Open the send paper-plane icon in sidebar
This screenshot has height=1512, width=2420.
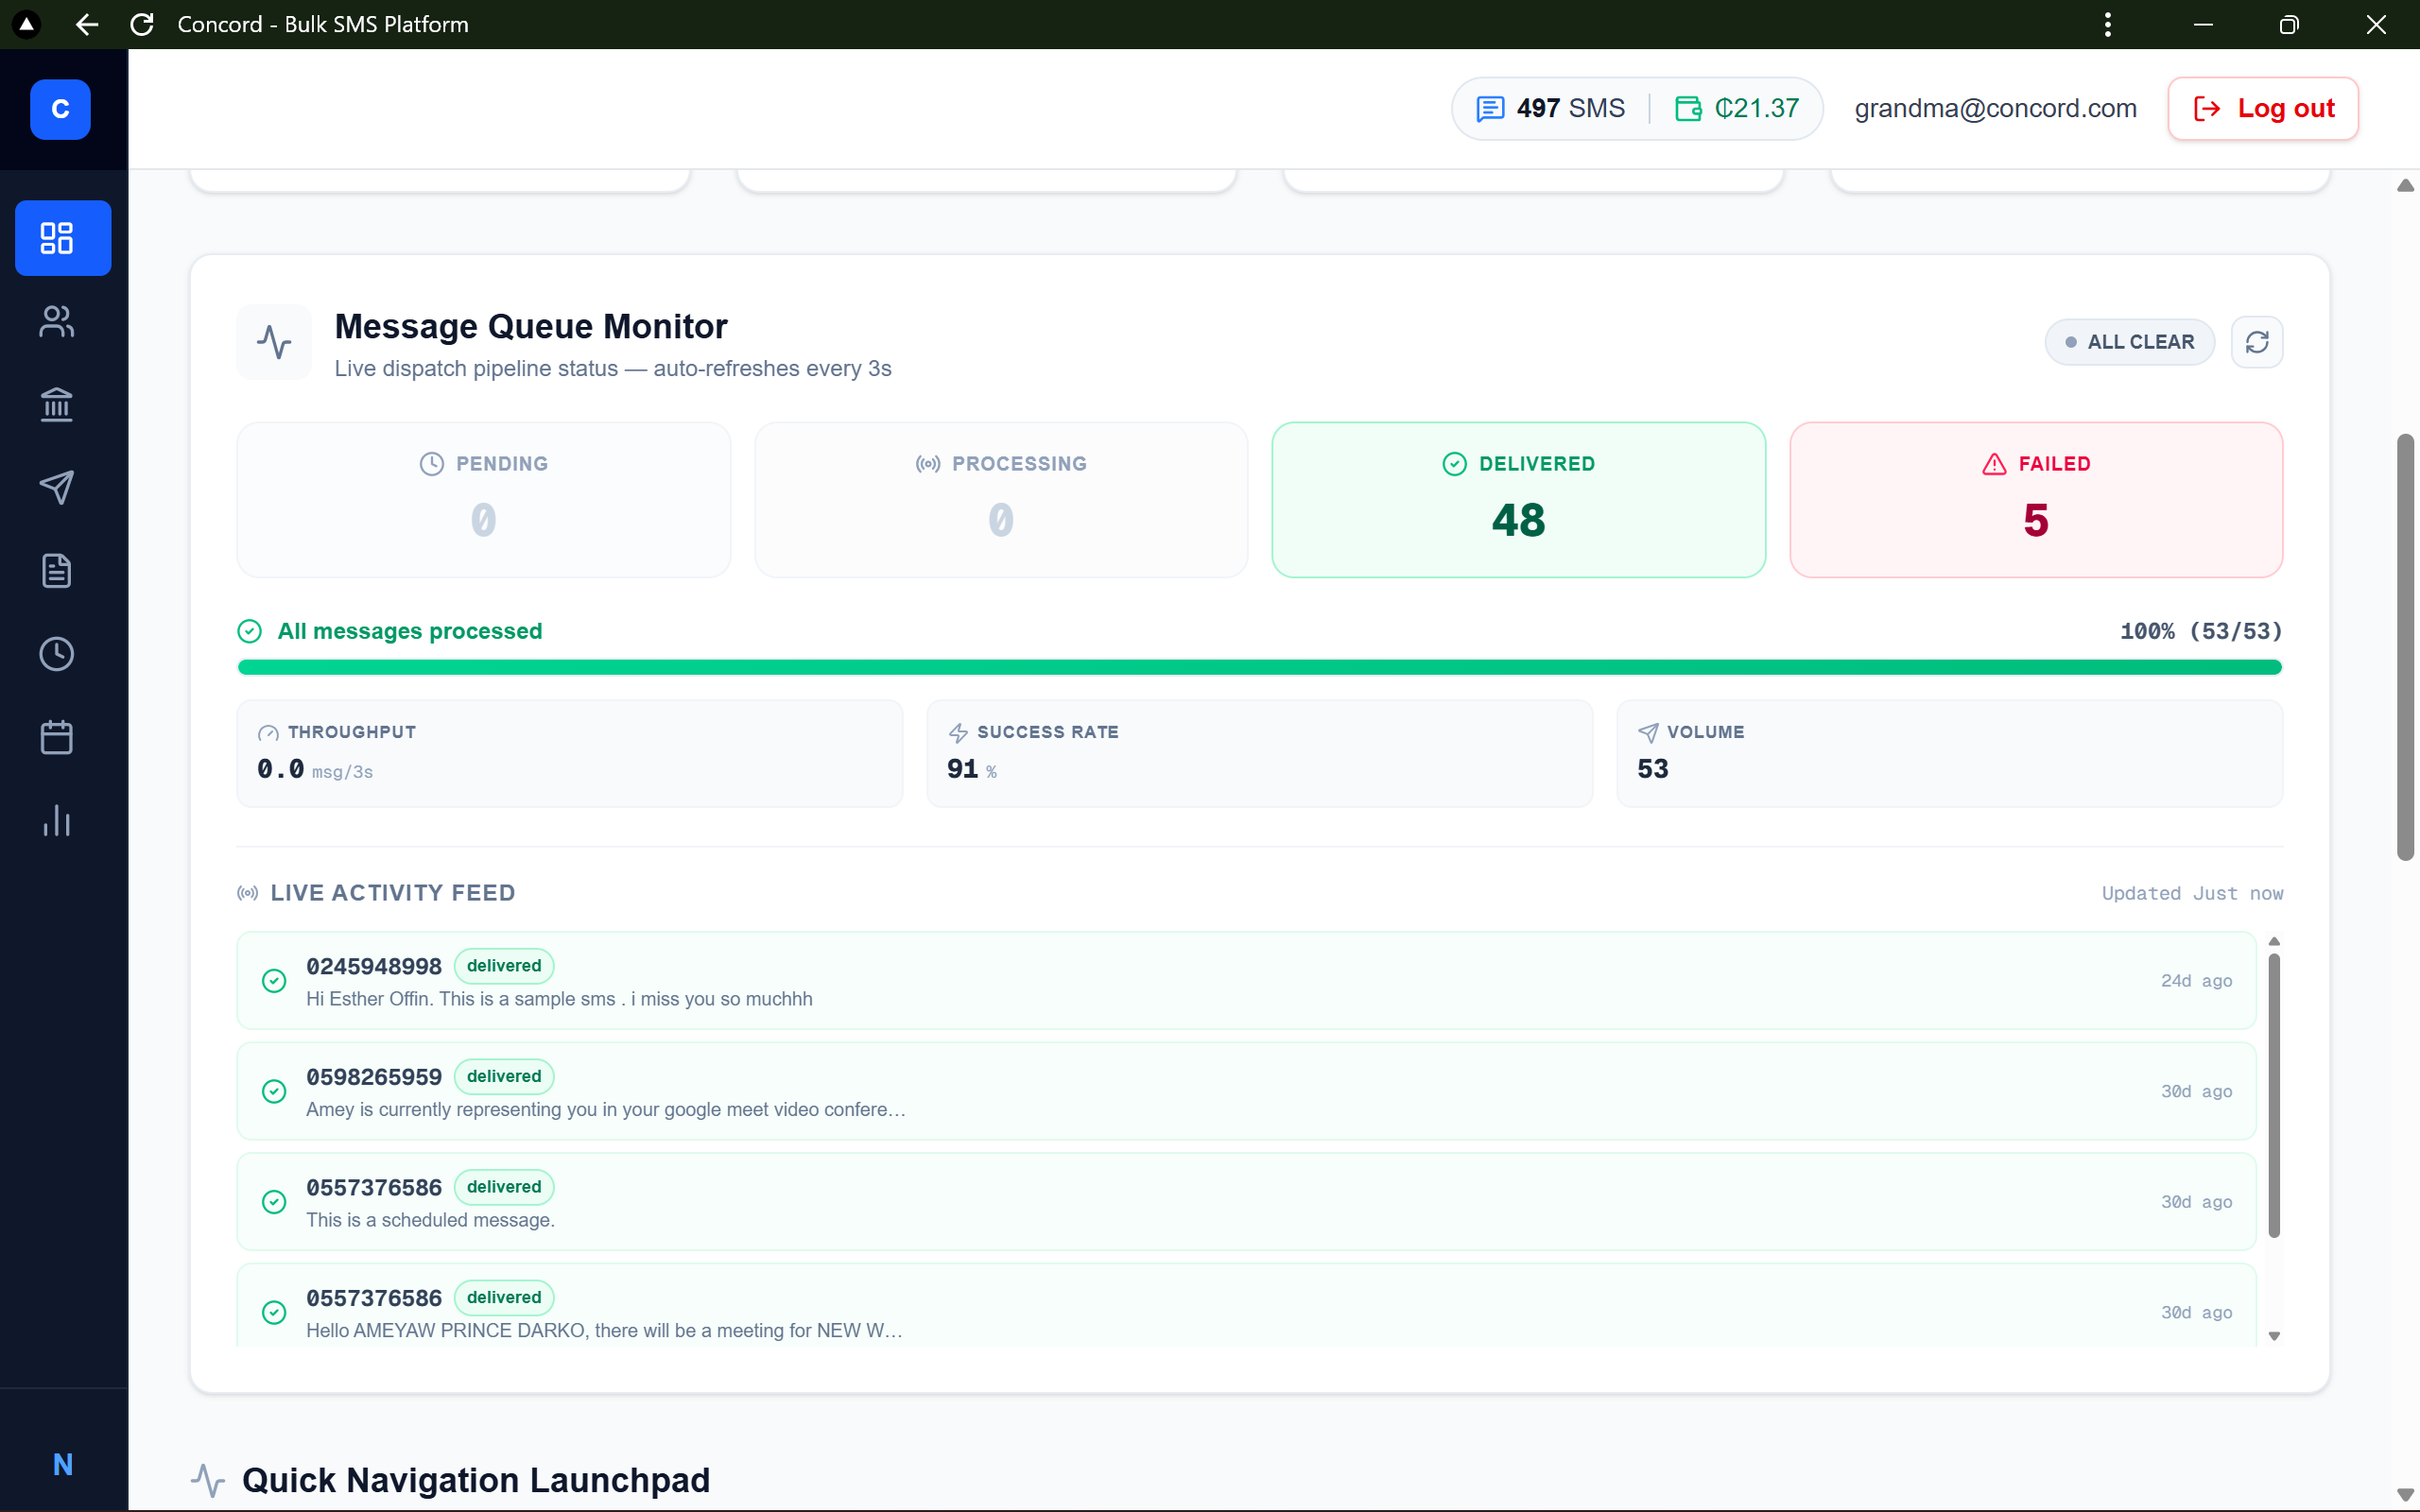coord(57,487)
